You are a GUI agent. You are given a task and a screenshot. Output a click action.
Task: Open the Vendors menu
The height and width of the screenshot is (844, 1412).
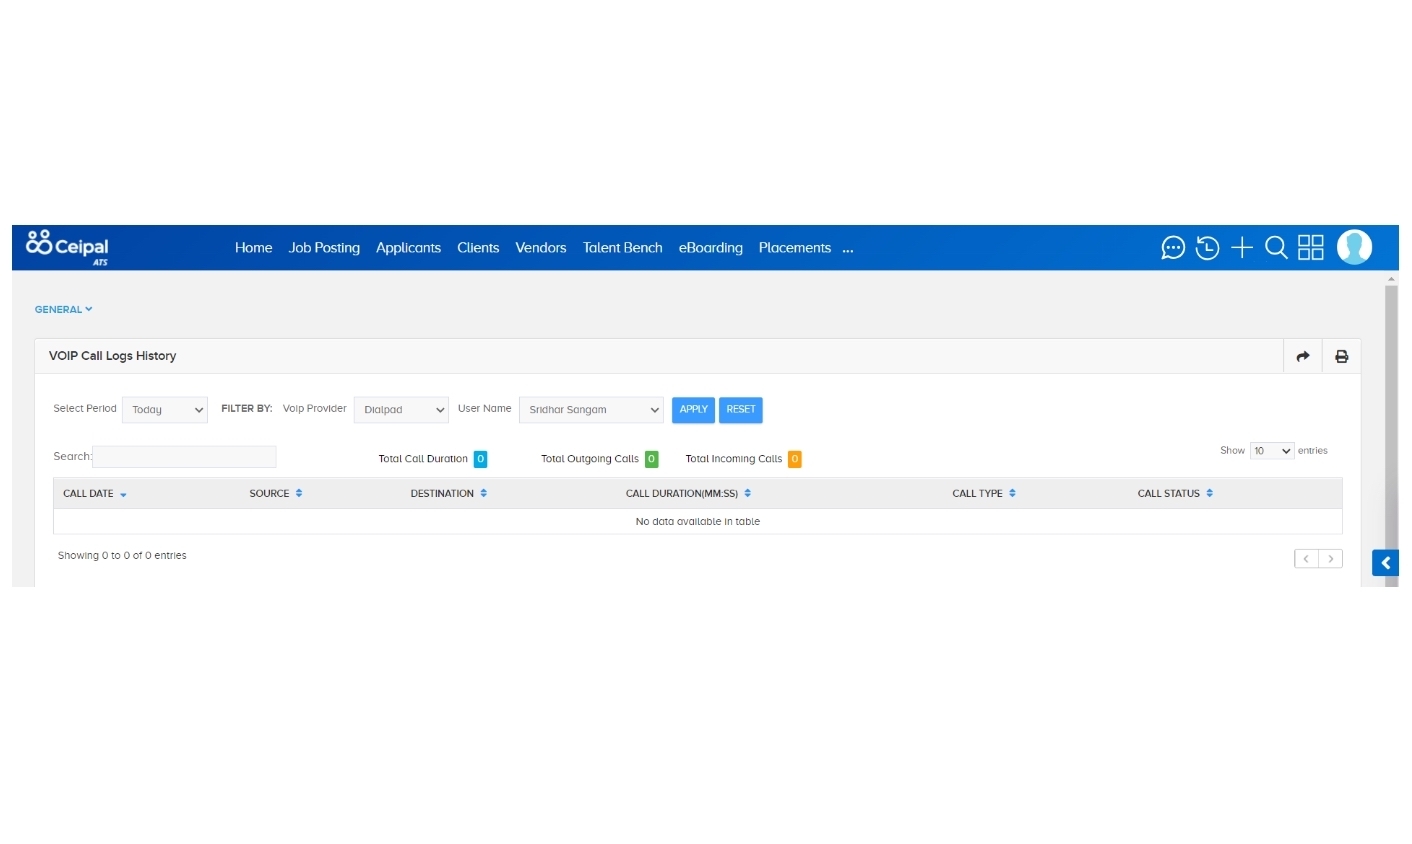pyautogui.click(x=541, y=248)
